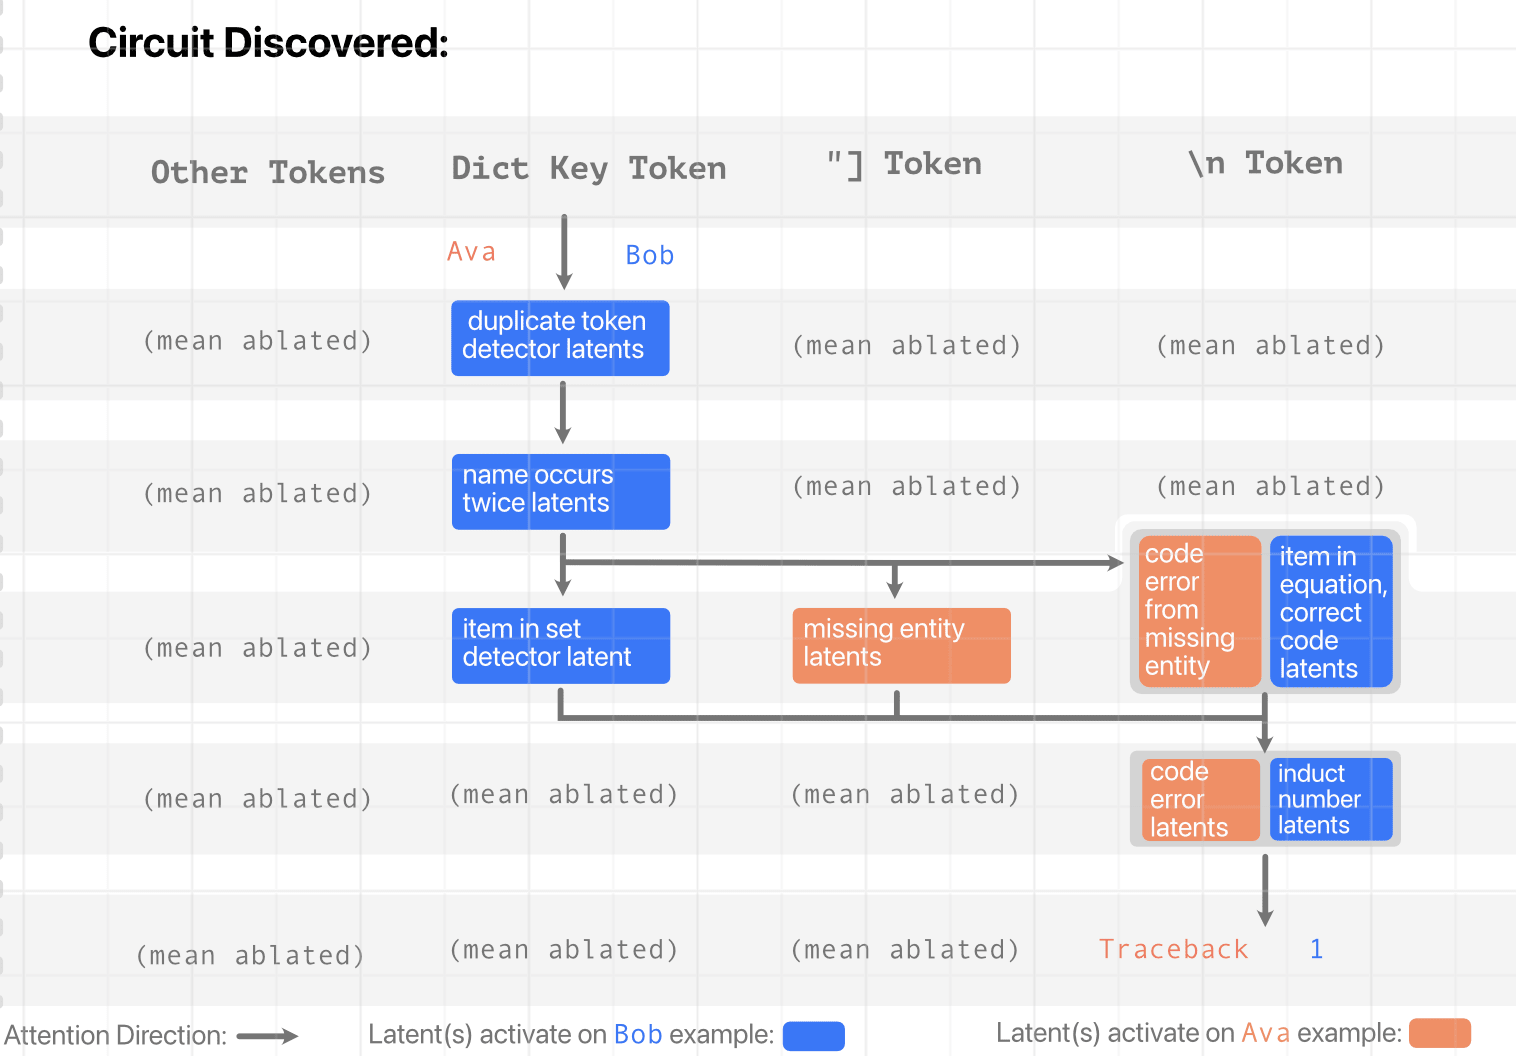Click the orange Traceback output text
1516x1056 pixels.
click(x=1173, y=949)
